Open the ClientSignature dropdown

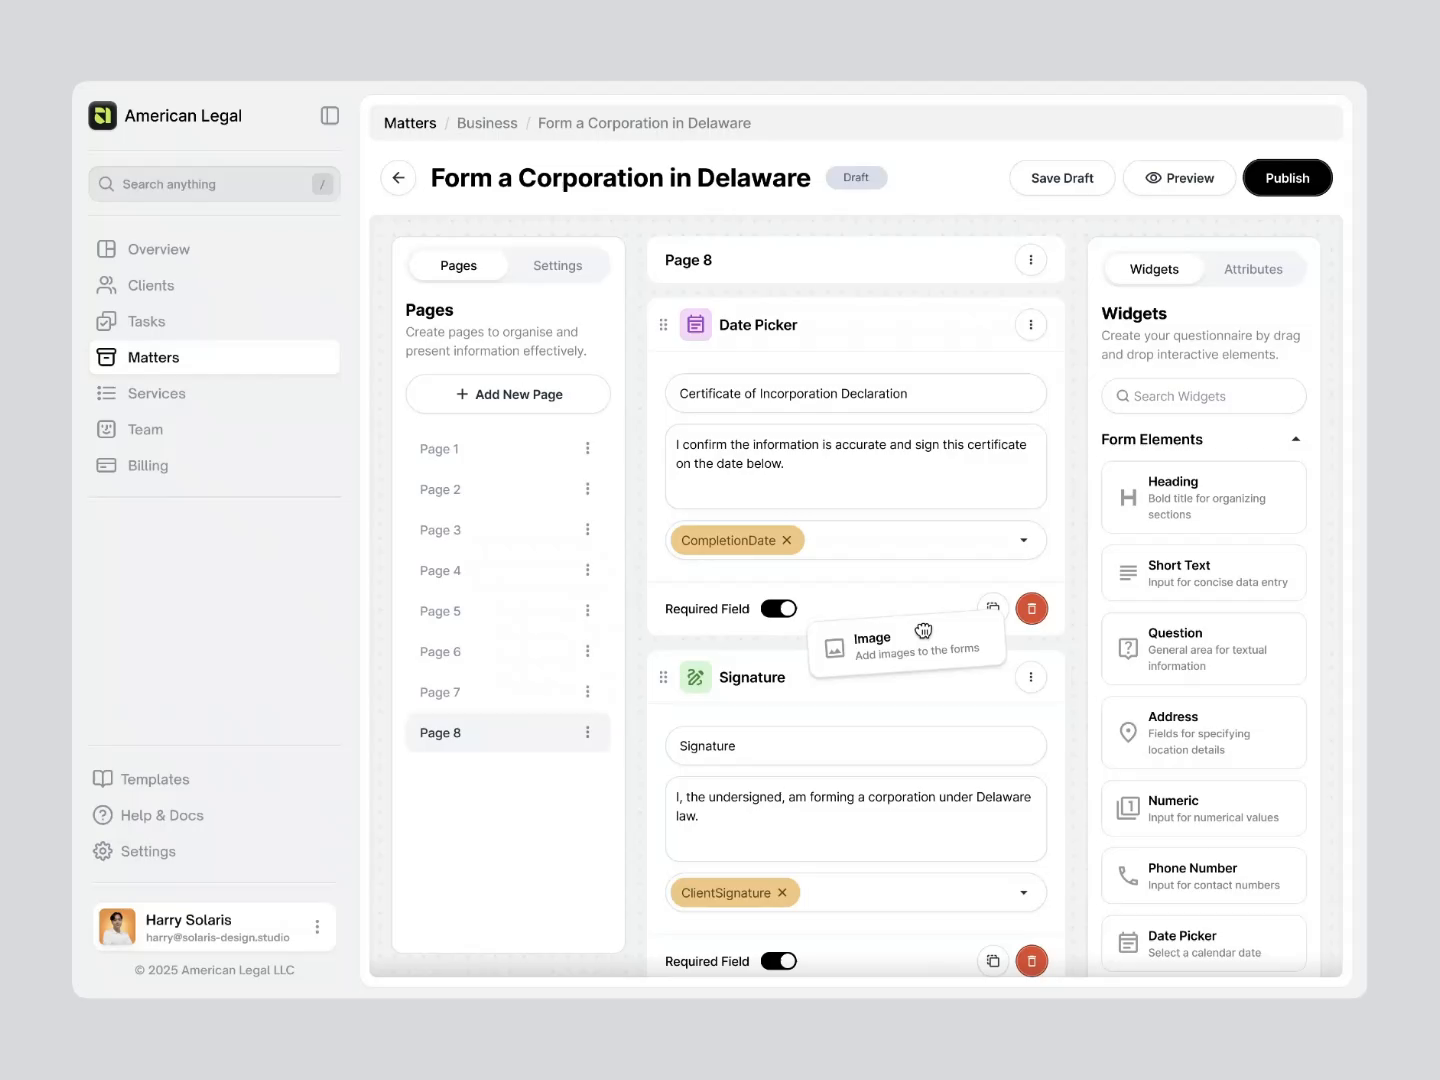click(1024, 893)
